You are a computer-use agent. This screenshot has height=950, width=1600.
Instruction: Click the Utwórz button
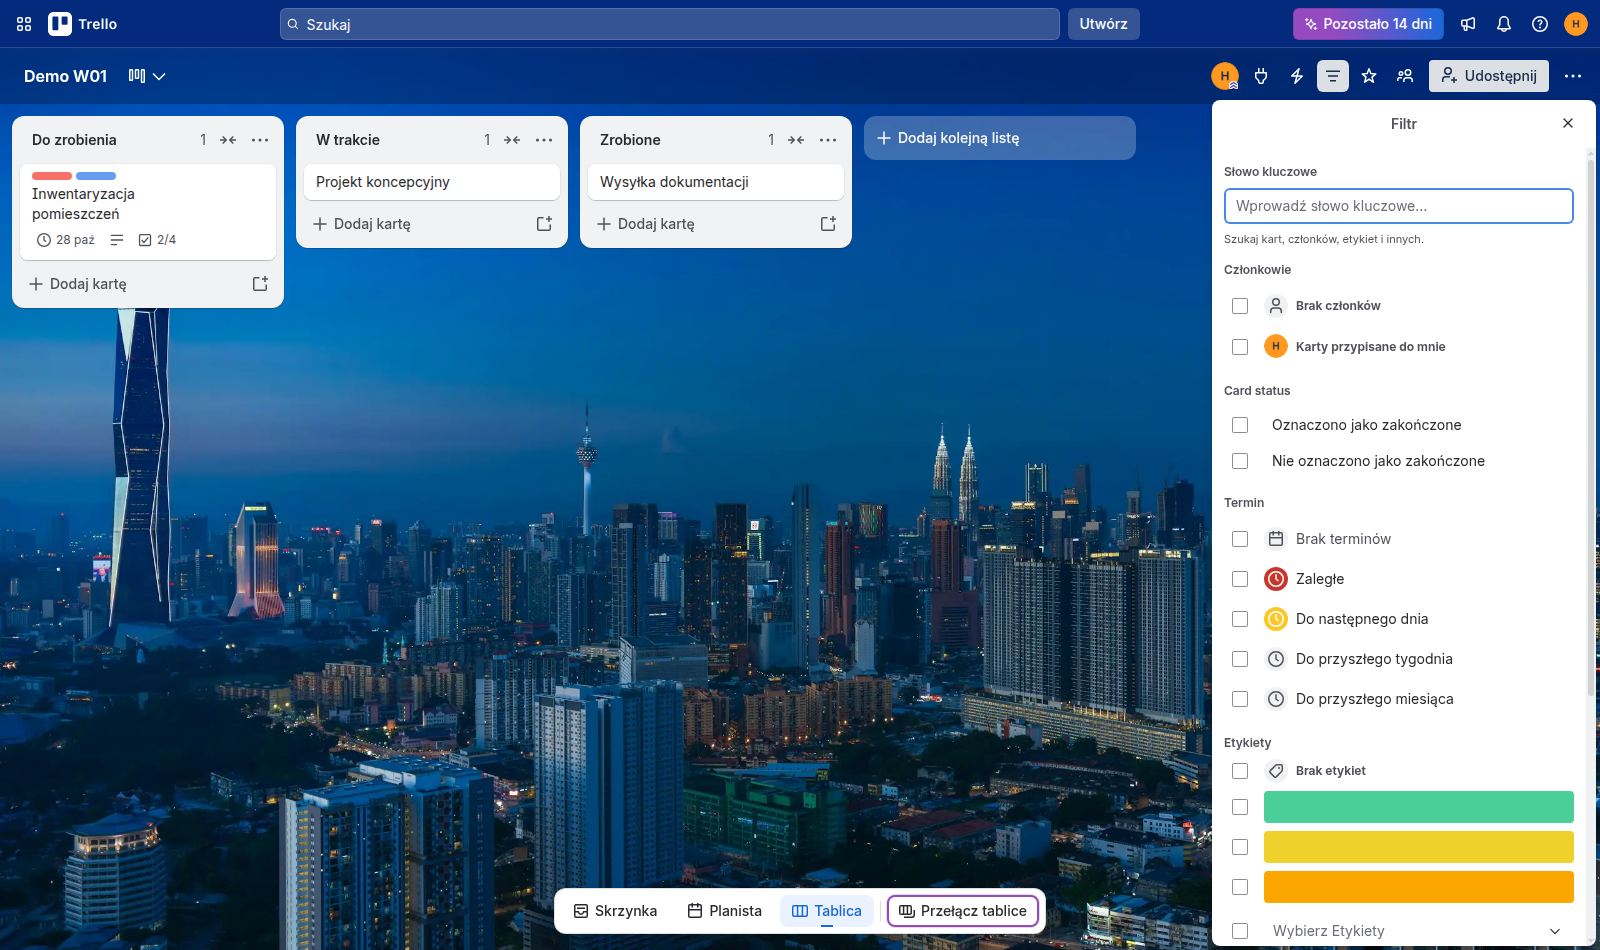point(1104,24)
